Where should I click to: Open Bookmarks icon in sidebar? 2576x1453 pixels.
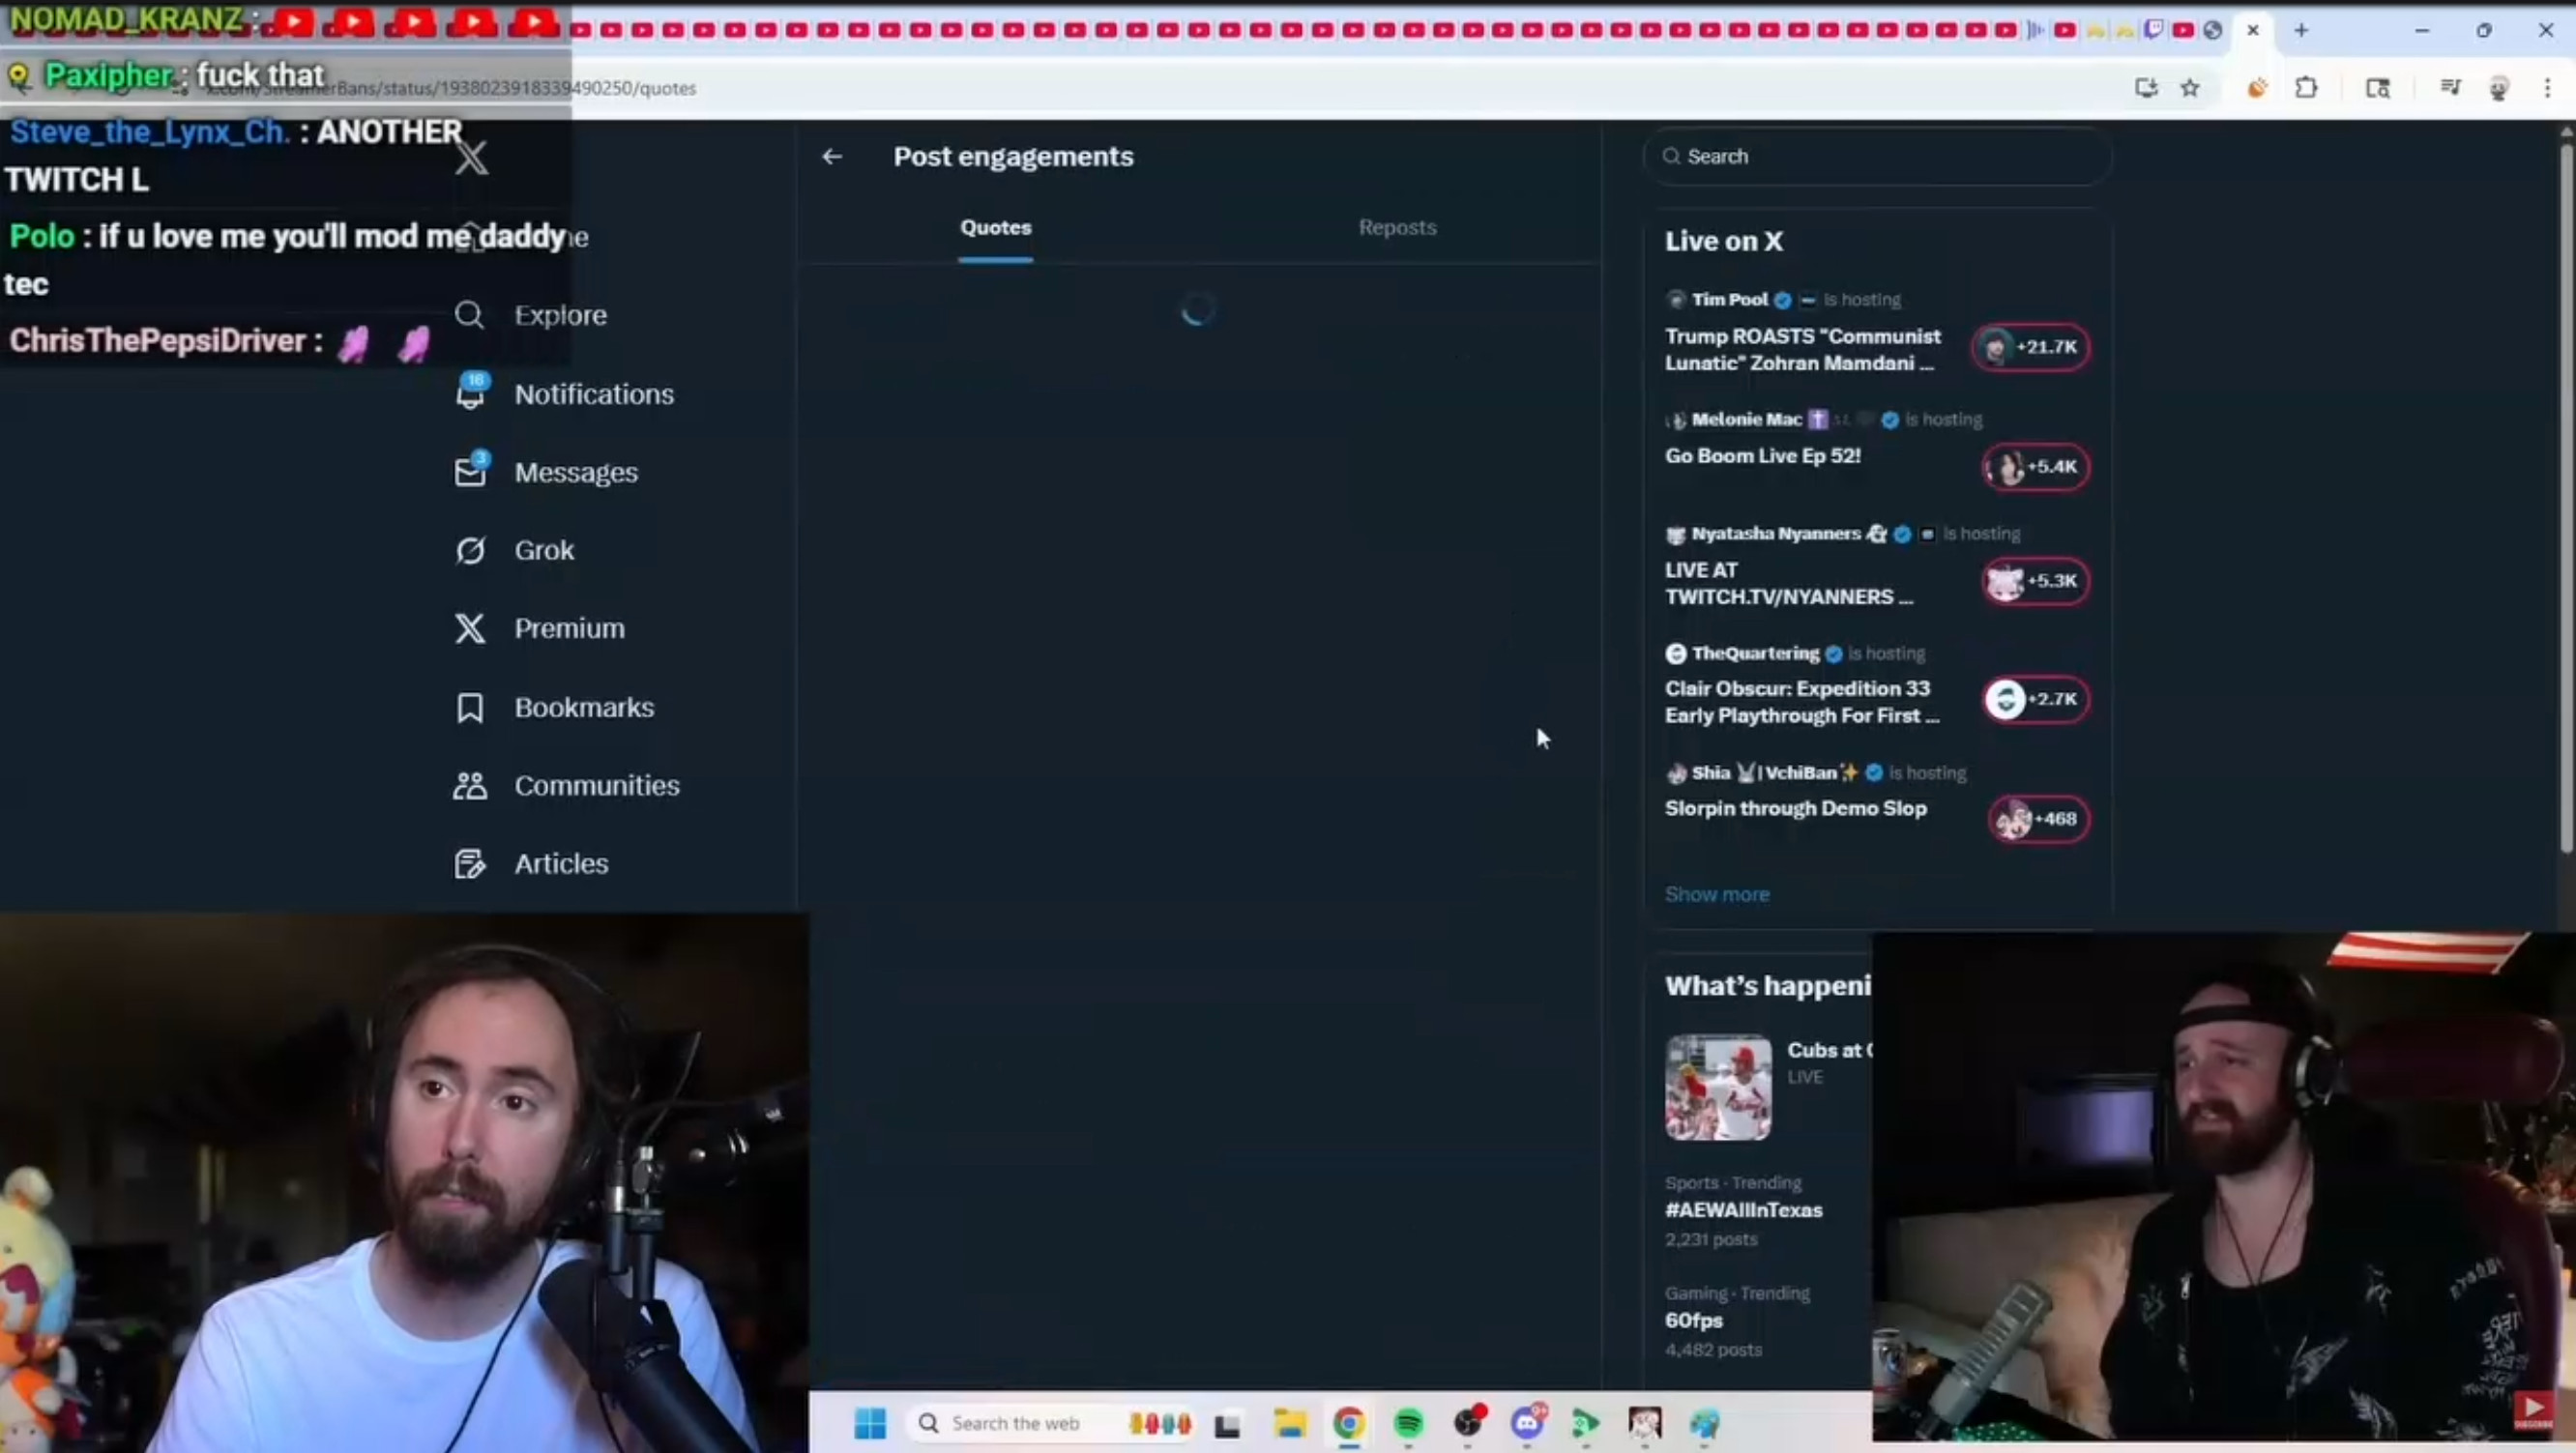pyautogui.click(x=470, y=707)
